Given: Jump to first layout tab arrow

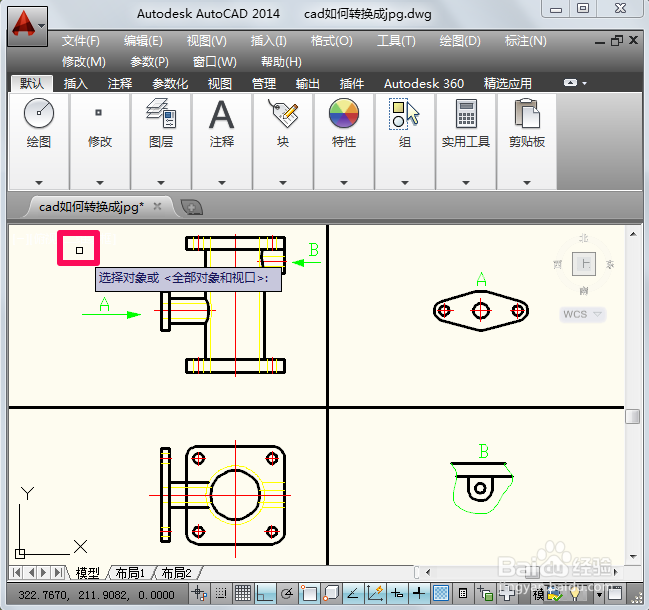Looking at the screenshot, I should tap(17, 573).
